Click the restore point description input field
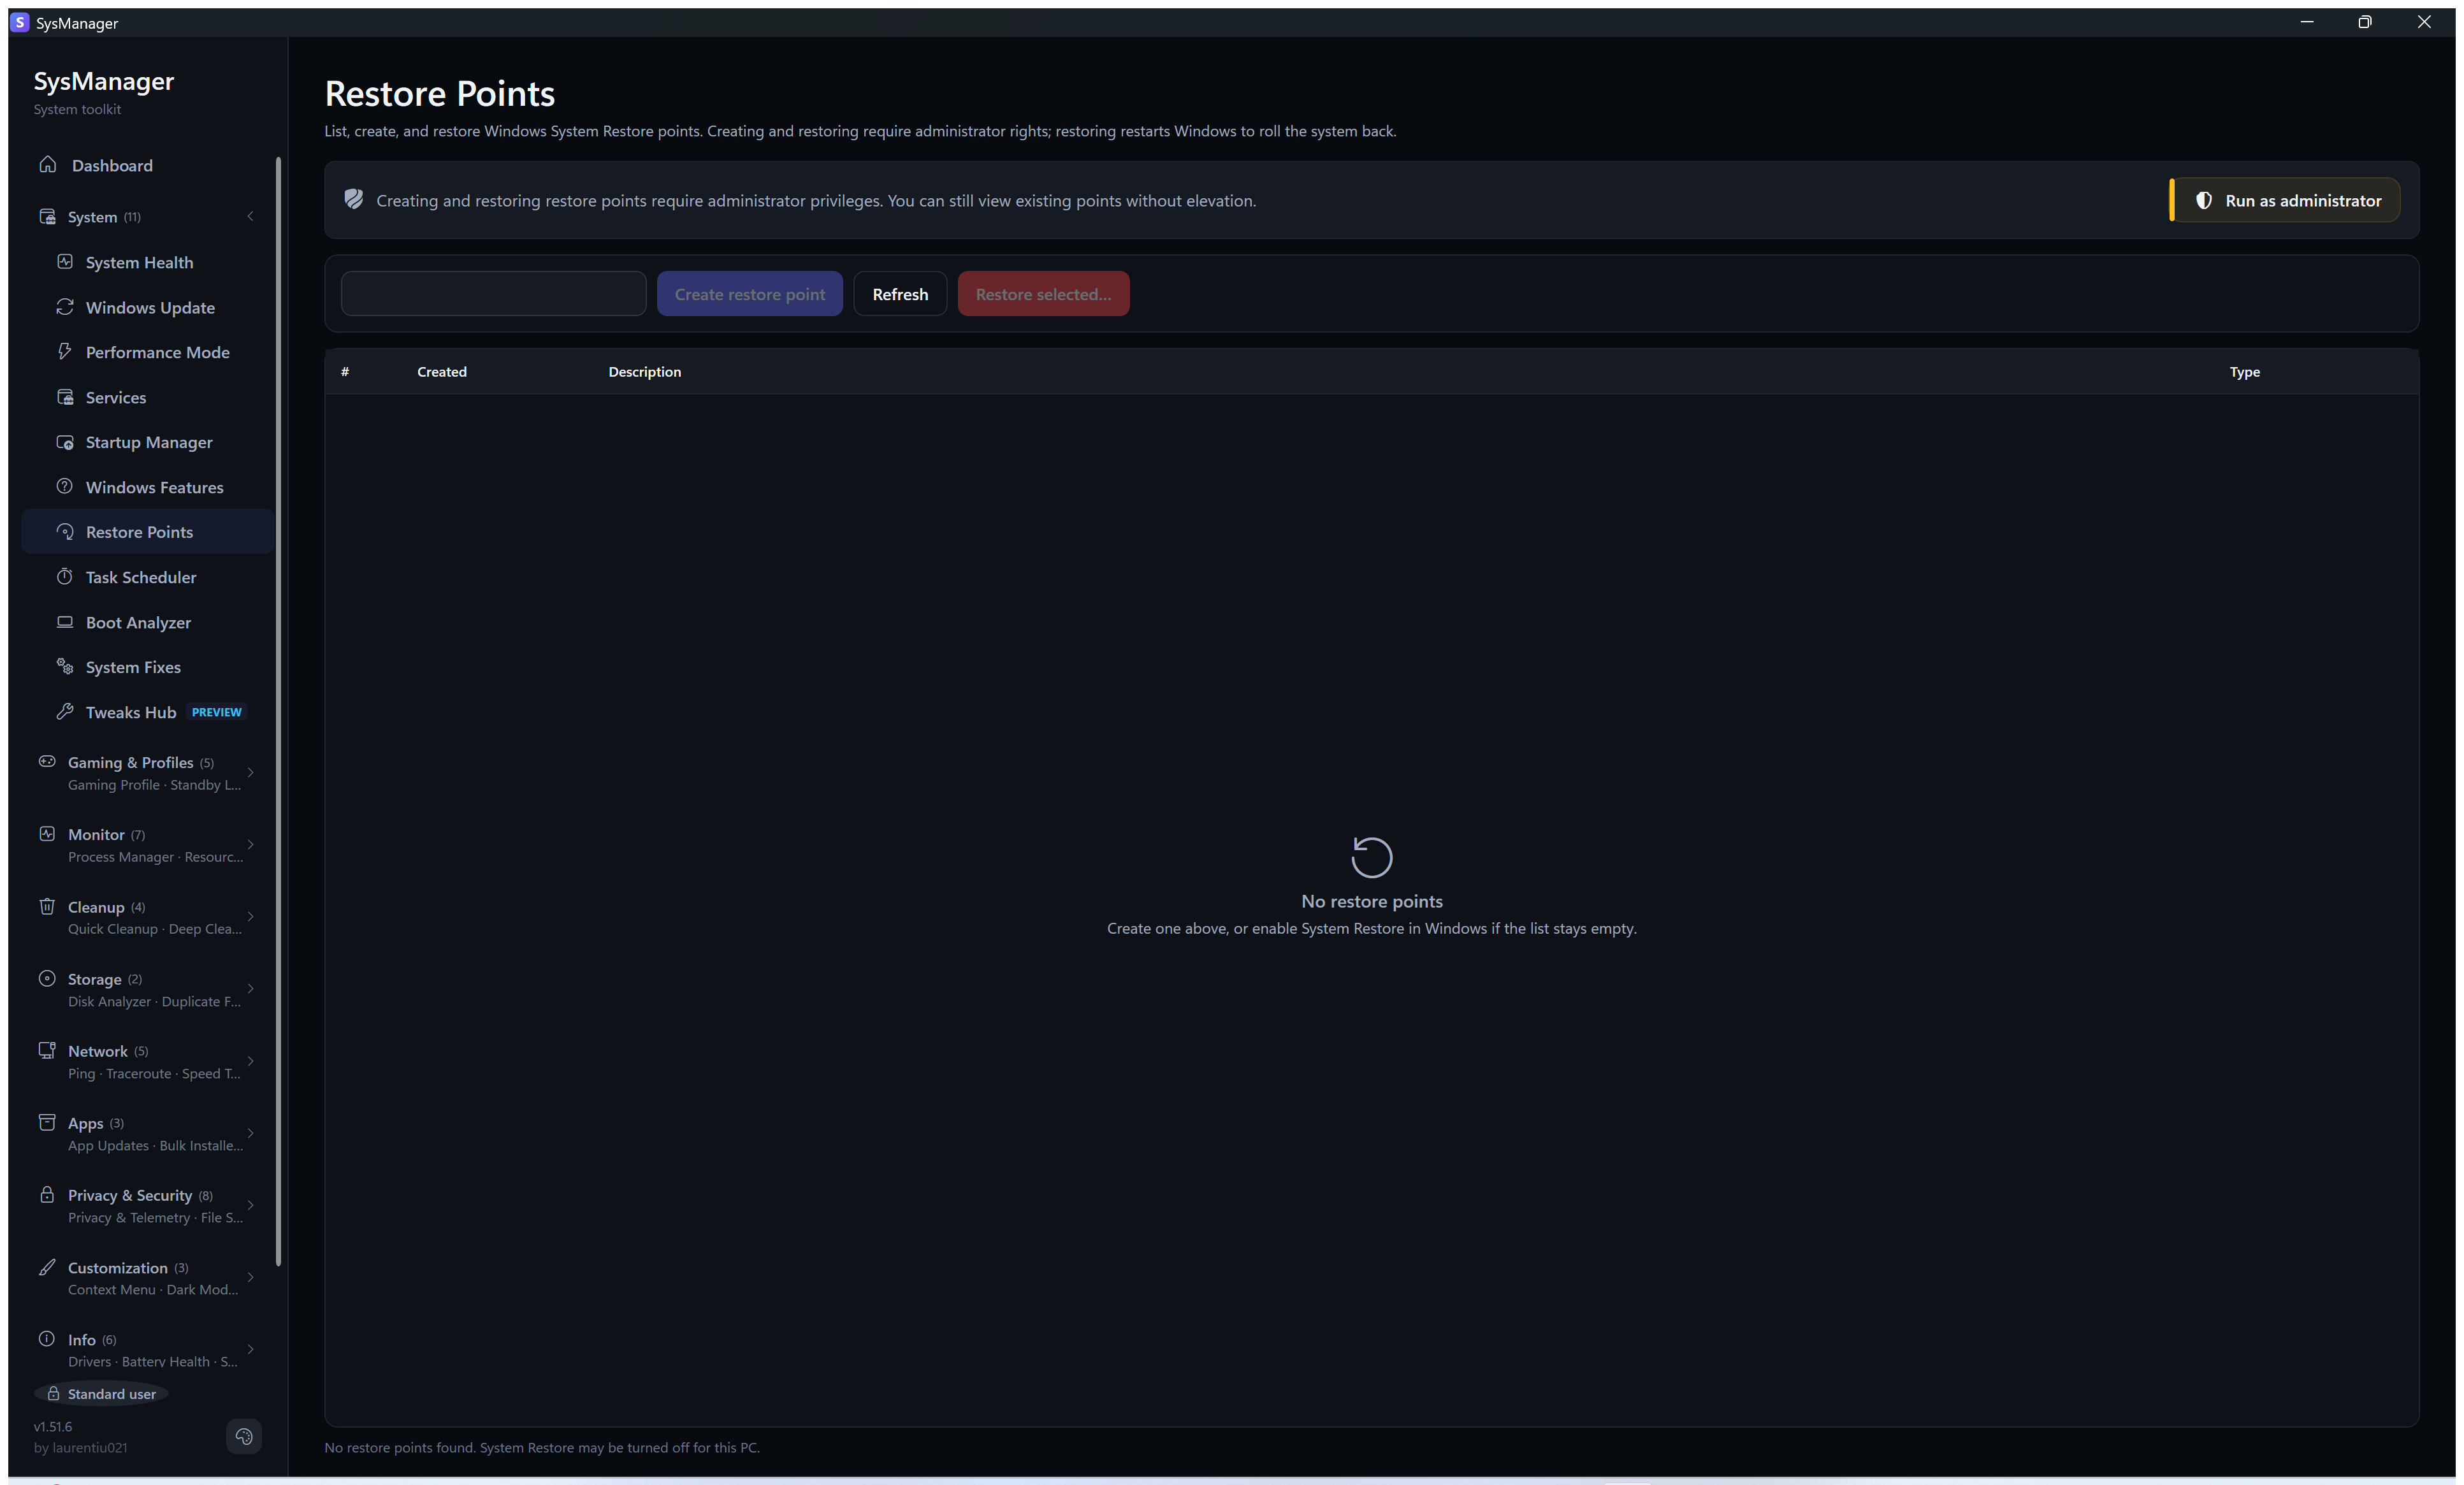The width and height of the screenshot is (2464, 1485). tap(494, 294)
